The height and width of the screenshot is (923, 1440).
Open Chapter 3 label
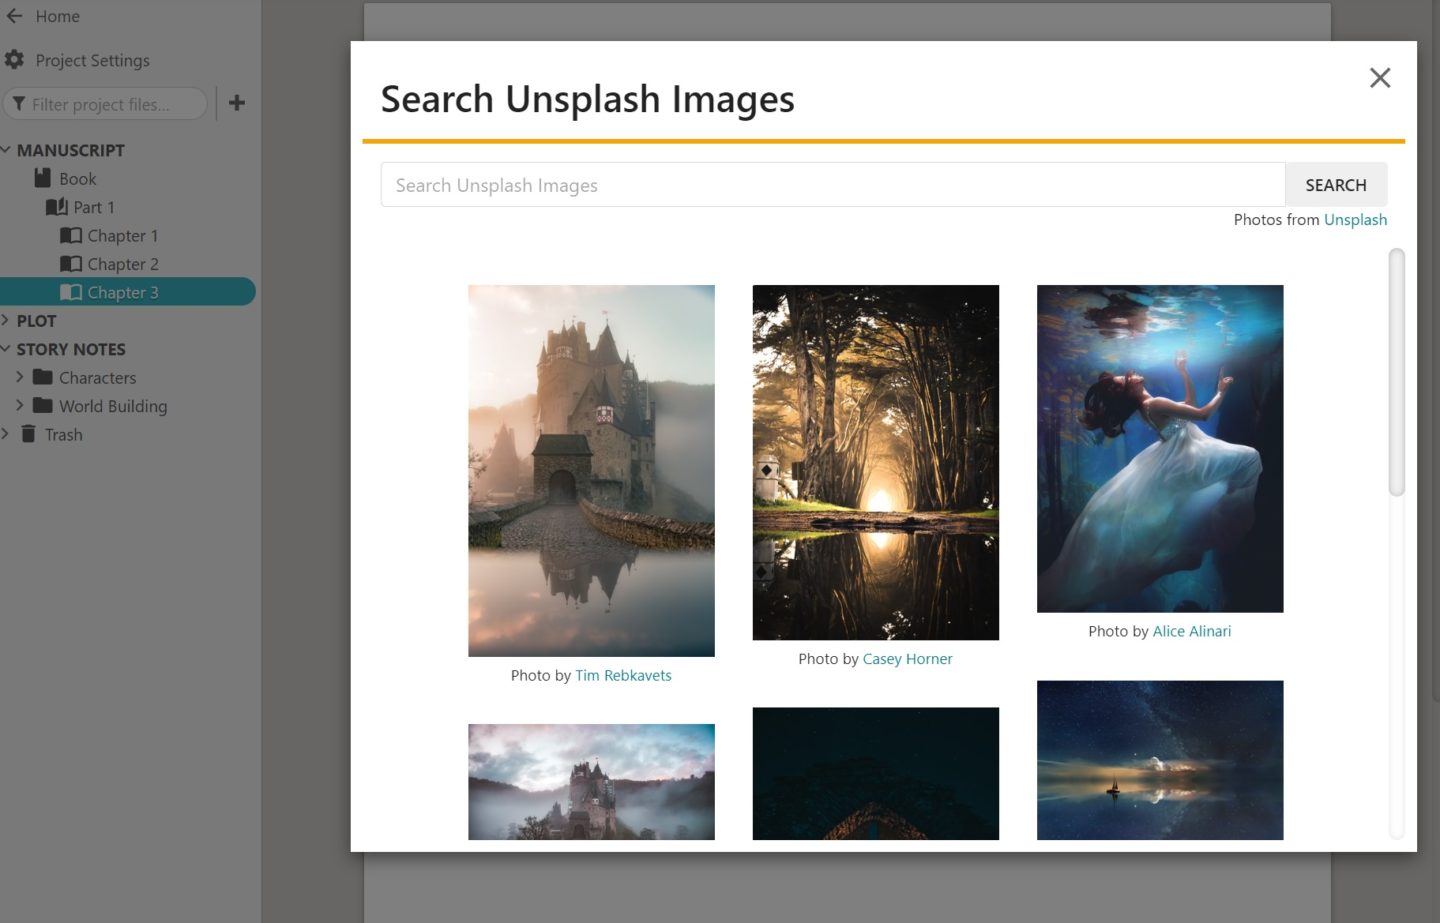[123, 292]
